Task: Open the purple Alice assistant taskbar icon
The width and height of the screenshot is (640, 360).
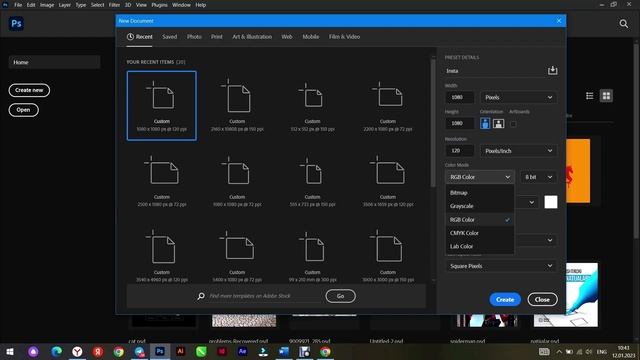Action: (33, 351)
